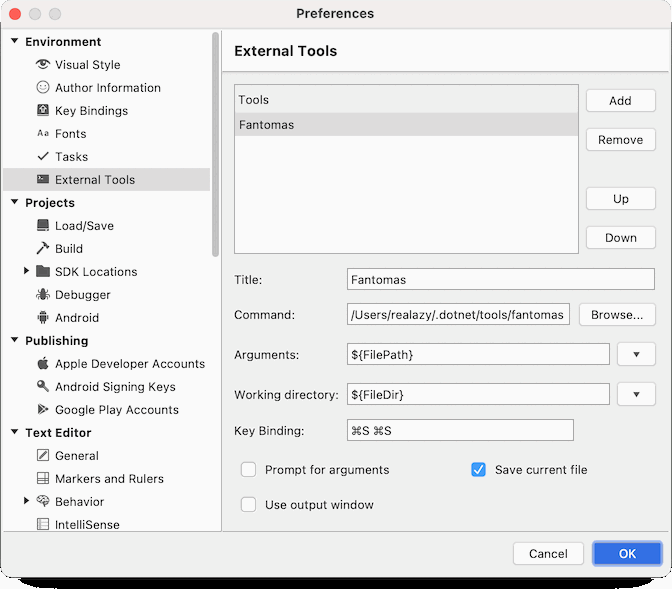
Task: Open the Working directory dropdown arrow
Action: 636,394
